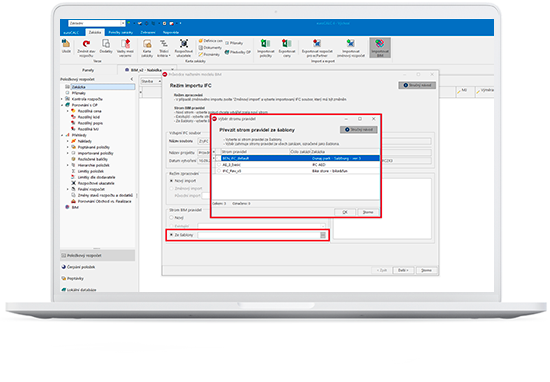The width and height of the screenshot is (550, 382).
Task: Select the BIM_v2 - Nabídka document tab
Action: [x=147, y=70]
